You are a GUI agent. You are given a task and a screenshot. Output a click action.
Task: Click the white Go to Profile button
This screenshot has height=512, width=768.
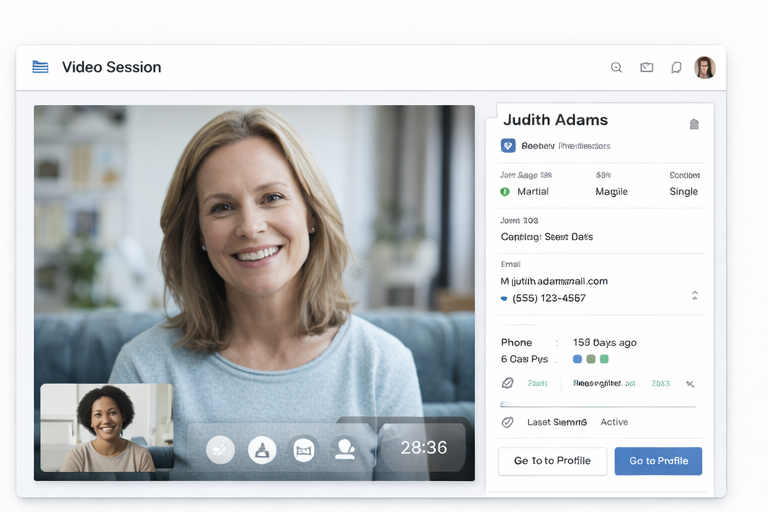pos(552,461)
